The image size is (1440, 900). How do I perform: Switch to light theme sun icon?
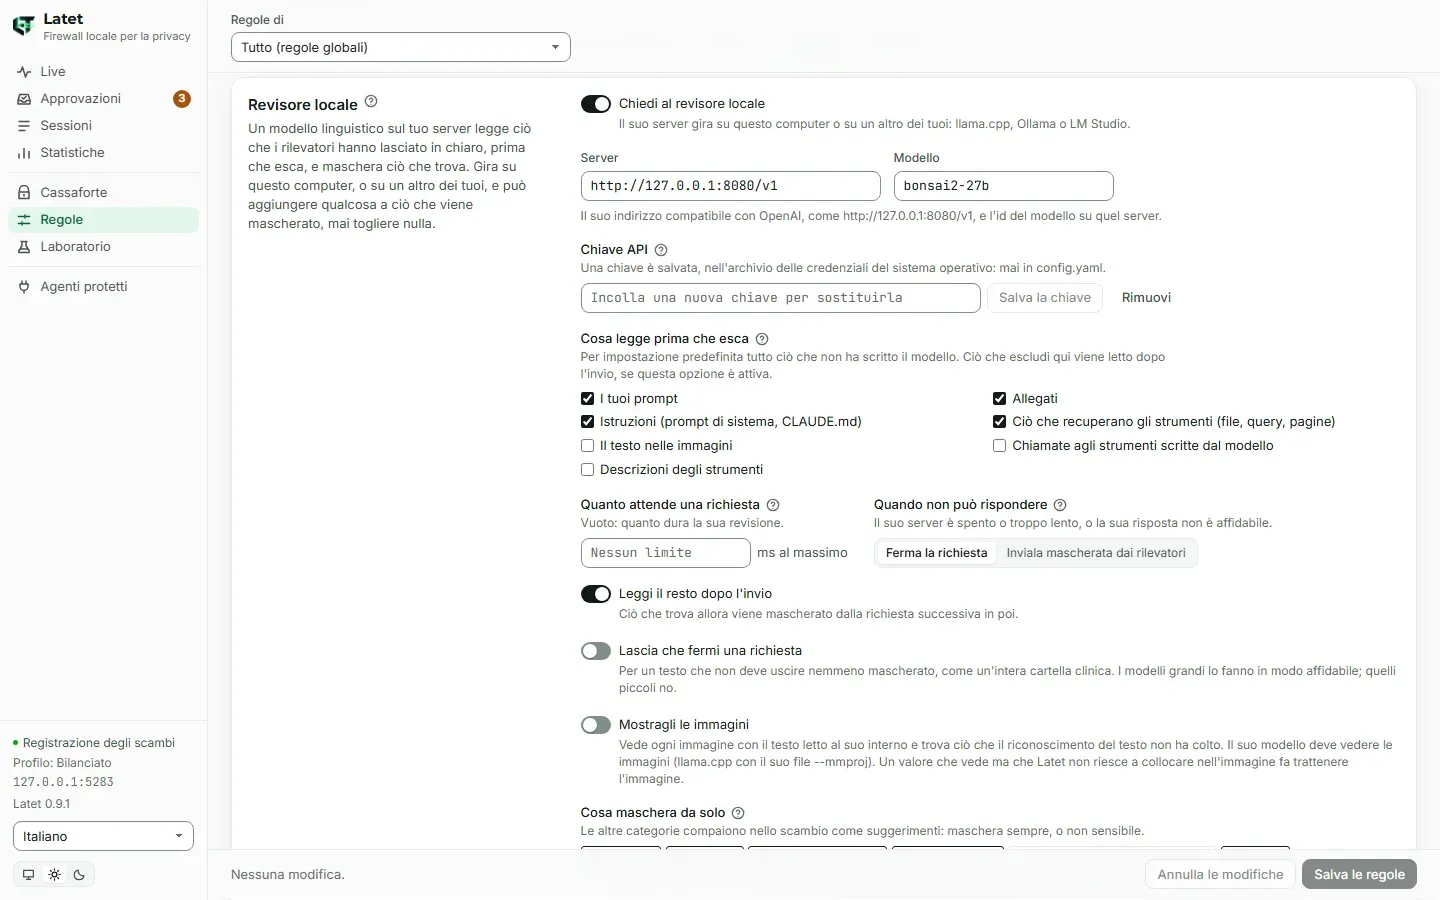54,874
